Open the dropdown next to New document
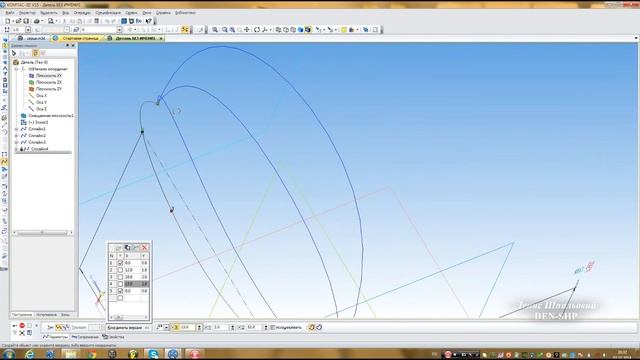 pyautogui.click(x=13, y=21)
